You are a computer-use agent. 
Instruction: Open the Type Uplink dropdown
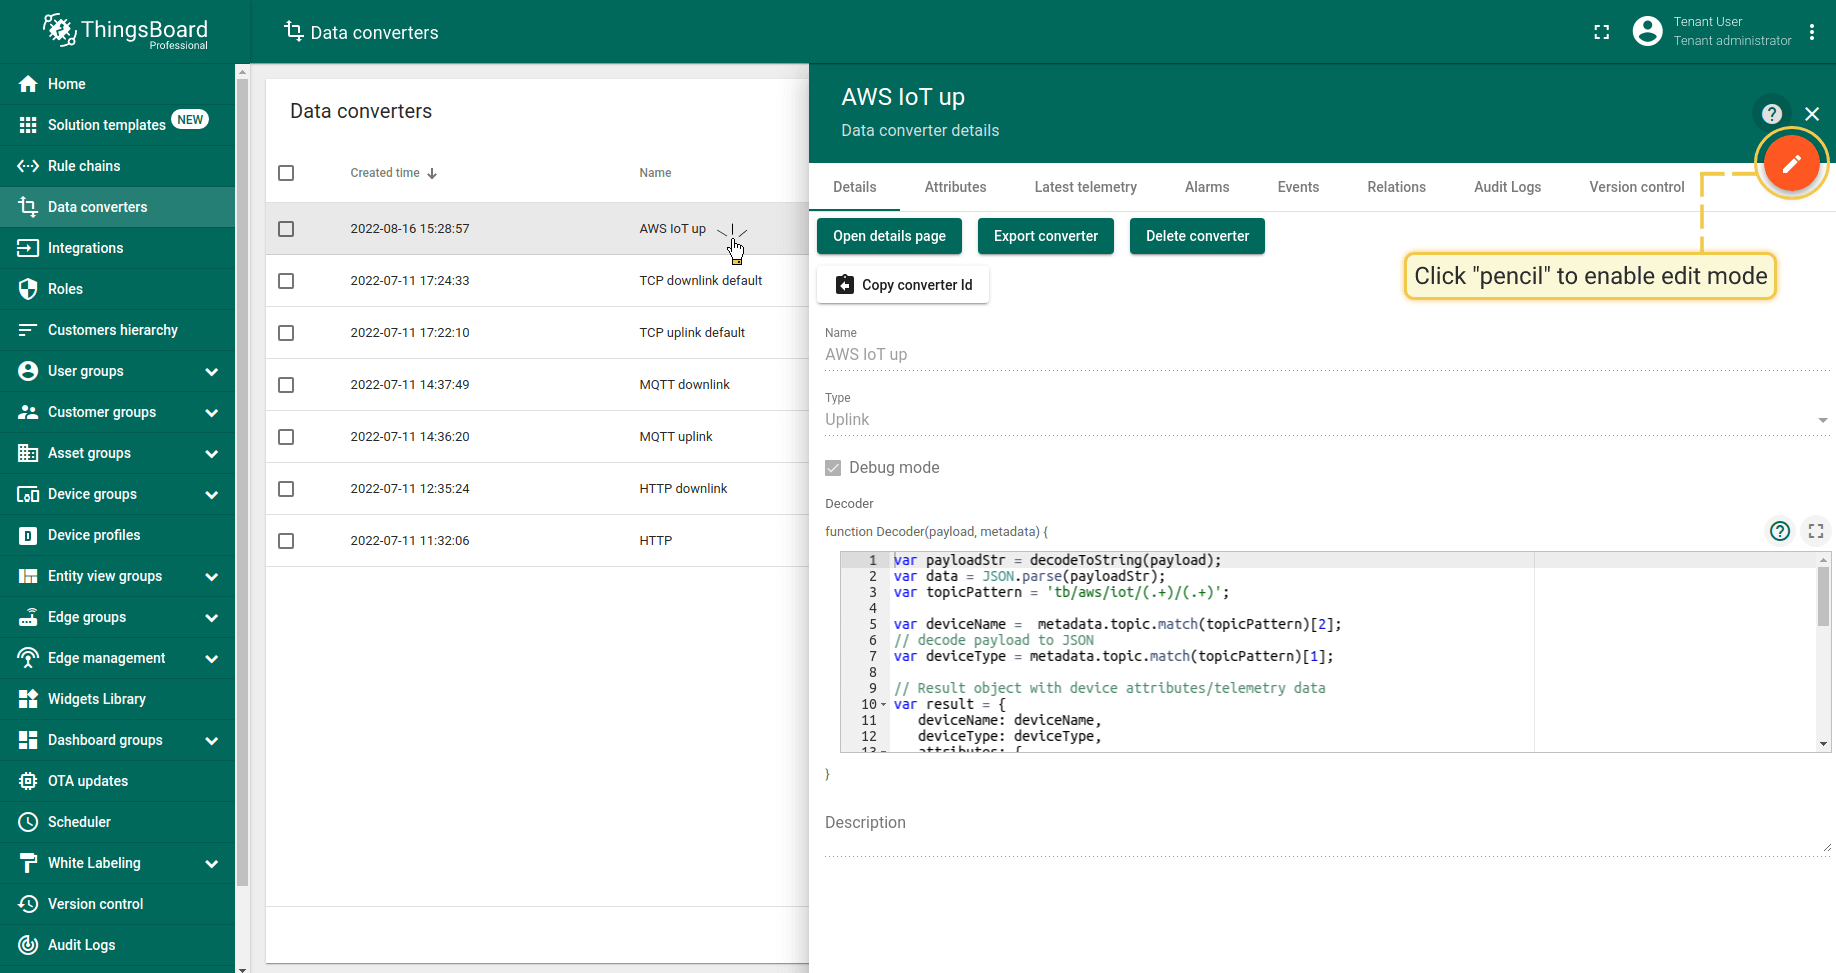1326,420
